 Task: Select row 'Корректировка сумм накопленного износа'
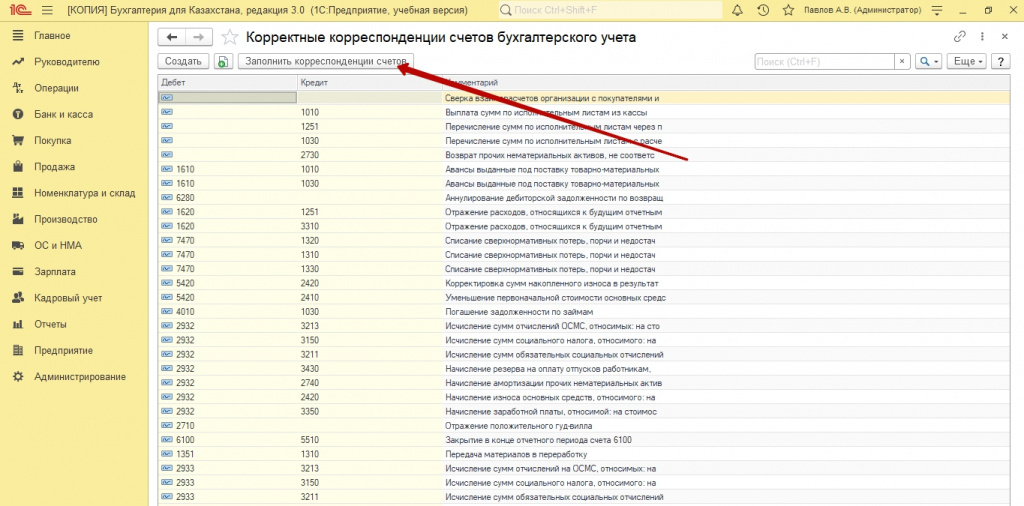coord(584,283)
